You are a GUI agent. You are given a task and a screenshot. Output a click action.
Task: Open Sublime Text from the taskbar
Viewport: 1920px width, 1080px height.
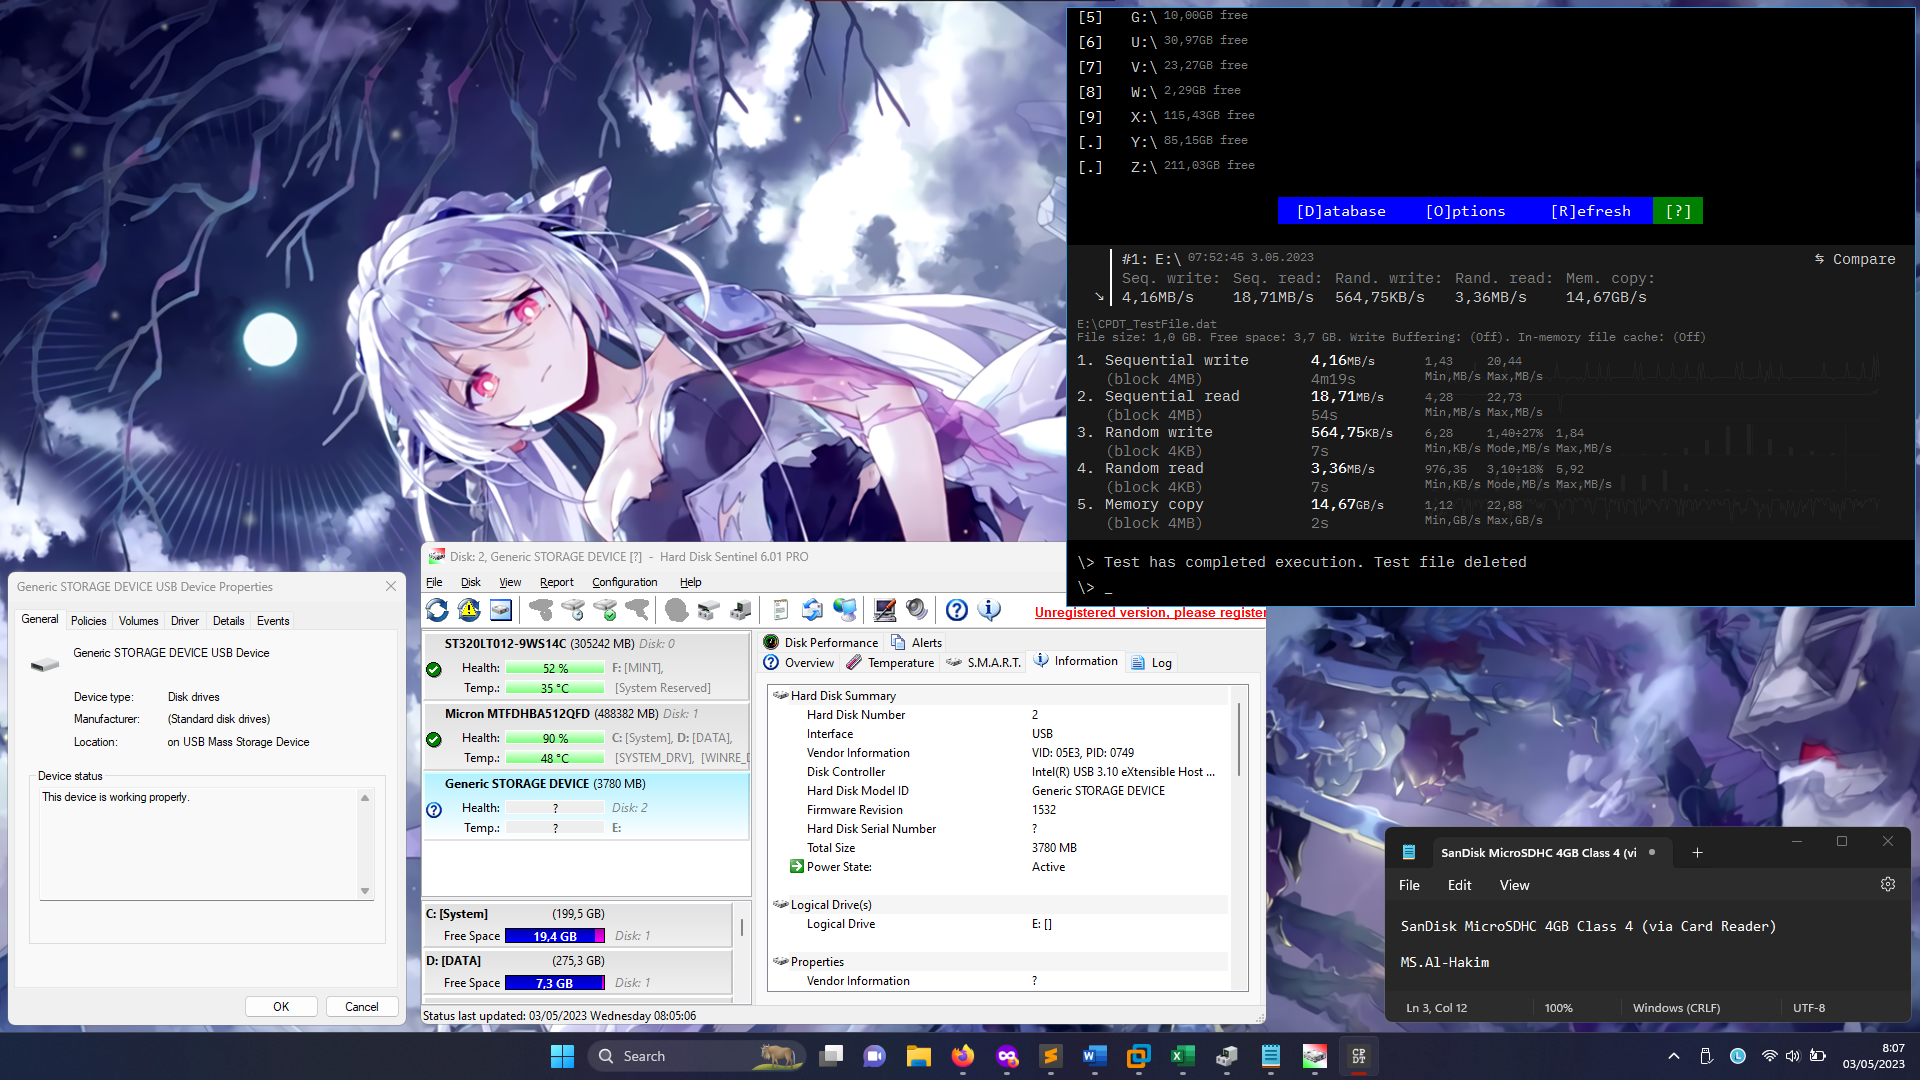coord(1051,1056)
